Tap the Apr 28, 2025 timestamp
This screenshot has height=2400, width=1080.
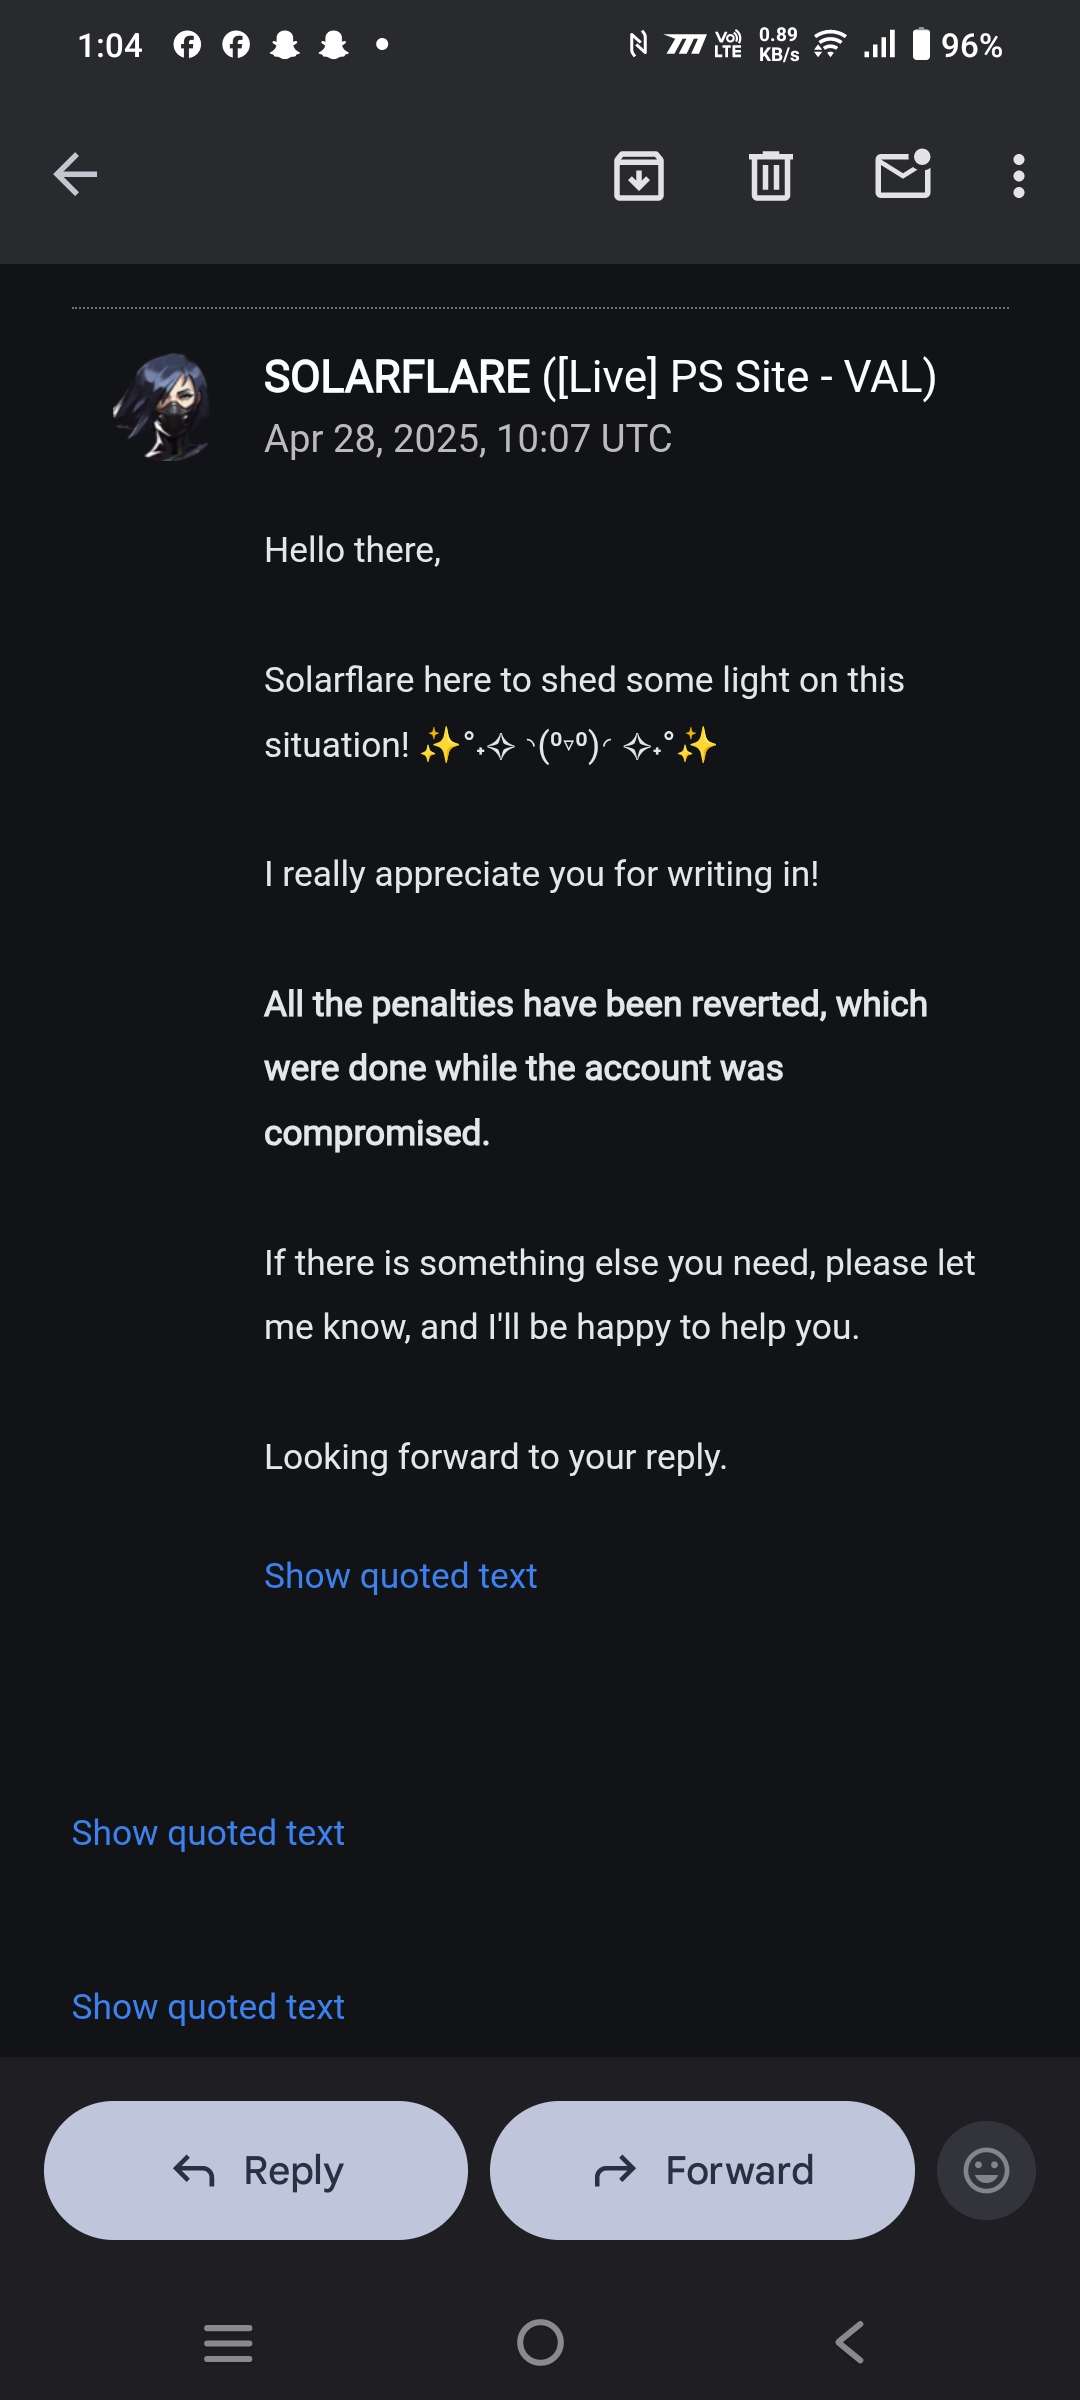[468, 439]
